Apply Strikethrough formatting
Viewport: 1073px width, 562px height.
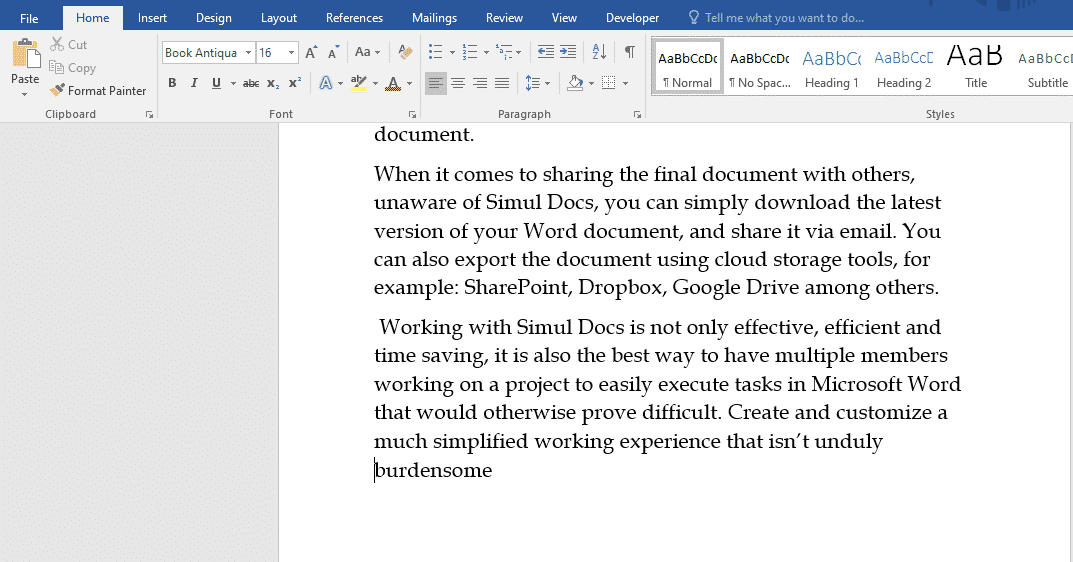[x=251, y=83]
